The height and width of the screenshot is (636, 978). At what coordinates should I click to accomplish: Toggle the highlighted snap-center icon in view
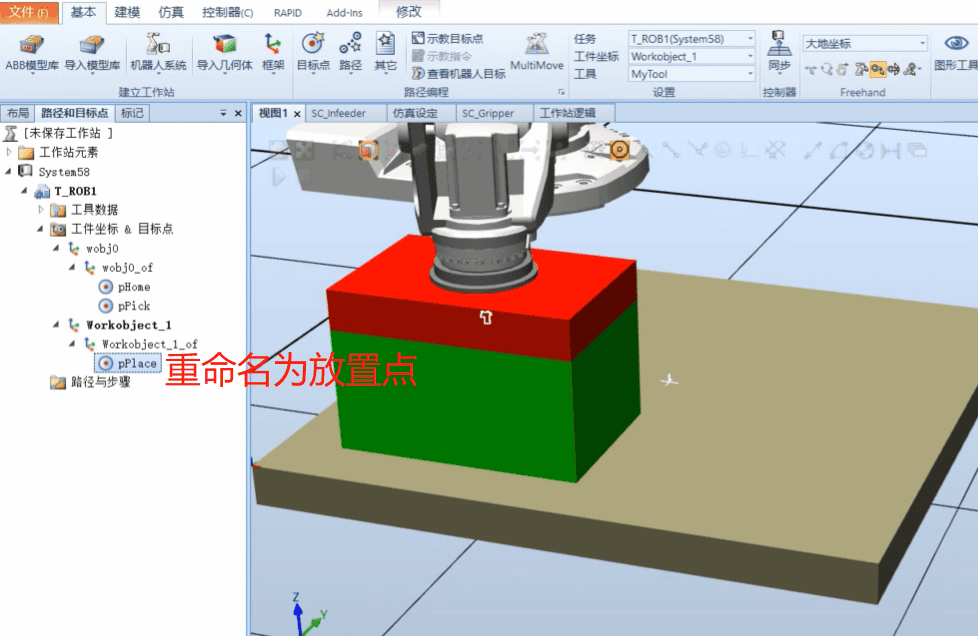619,150
